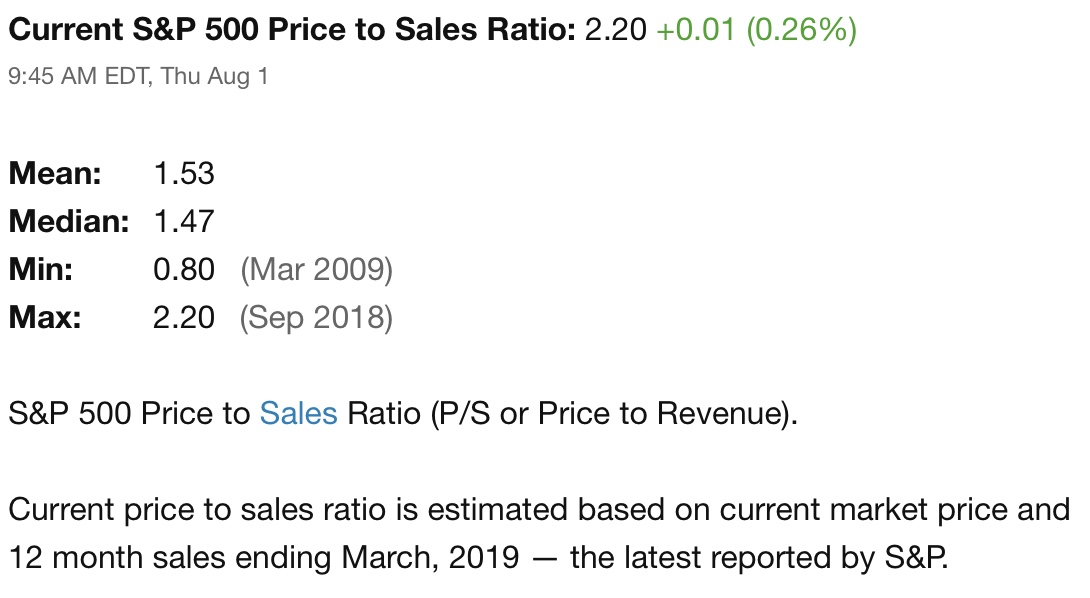Click the Current S&P 500 Price to Sales Ratio heading
This screenshot has height=598, width=1090.
pyautogui.click(x=293, y=30)
